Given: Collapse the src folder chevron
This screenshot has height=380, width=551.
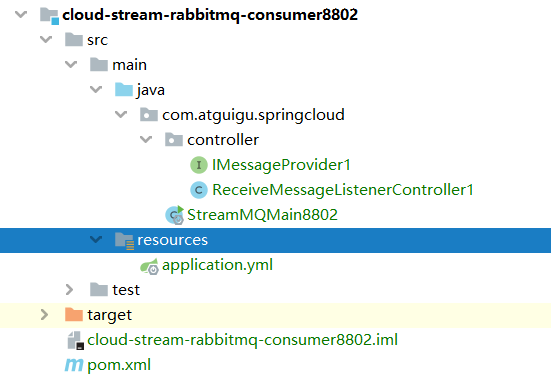Looking at the screenshot, I should pyautogui.click(x=46, y=39).
